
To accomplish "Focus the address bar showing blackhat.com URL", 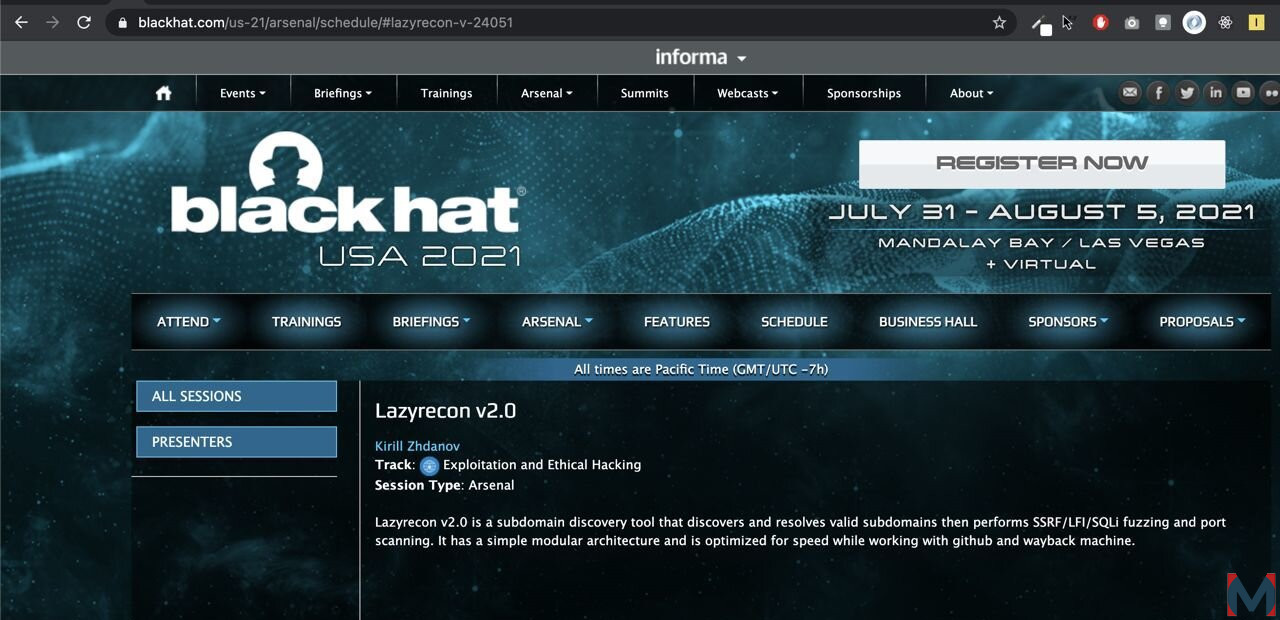I will 560,22.
